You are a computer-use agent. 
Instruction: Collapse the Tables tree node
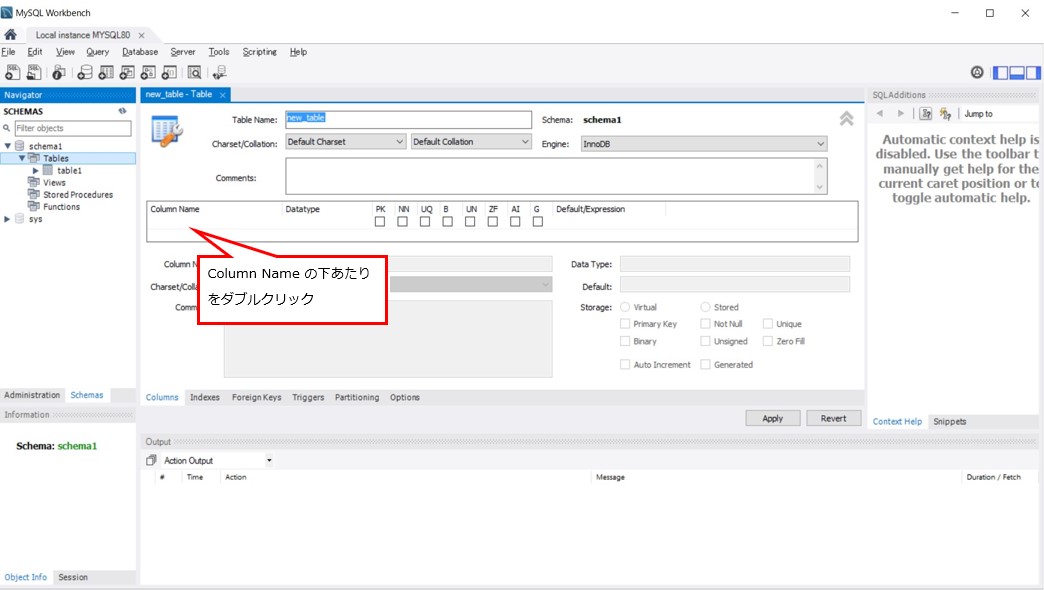[22, 158]
